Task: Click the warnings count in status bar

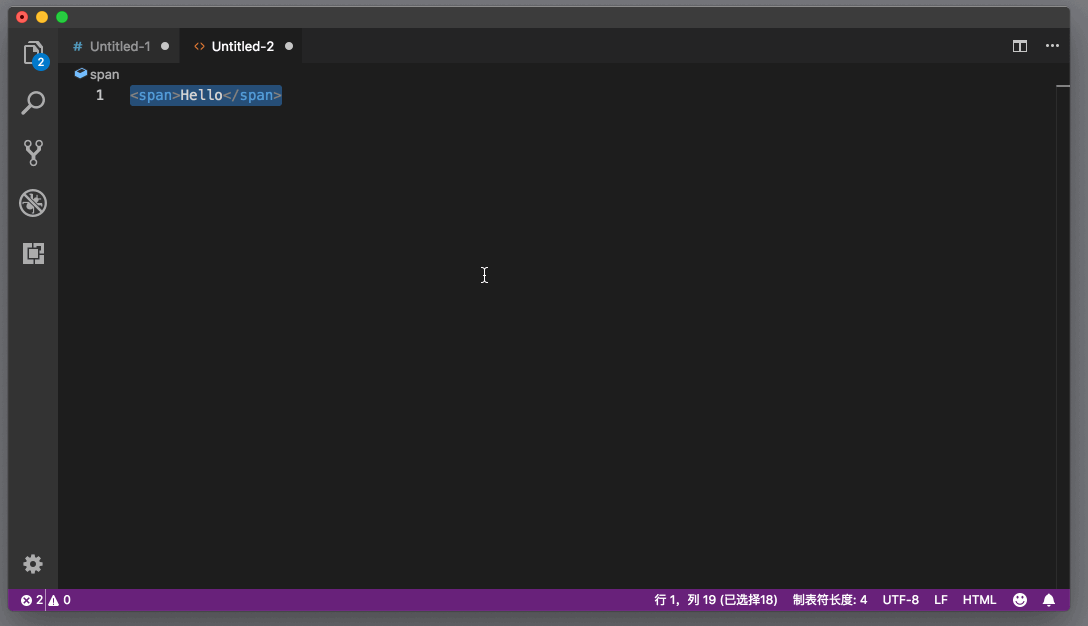Action: 60,600
